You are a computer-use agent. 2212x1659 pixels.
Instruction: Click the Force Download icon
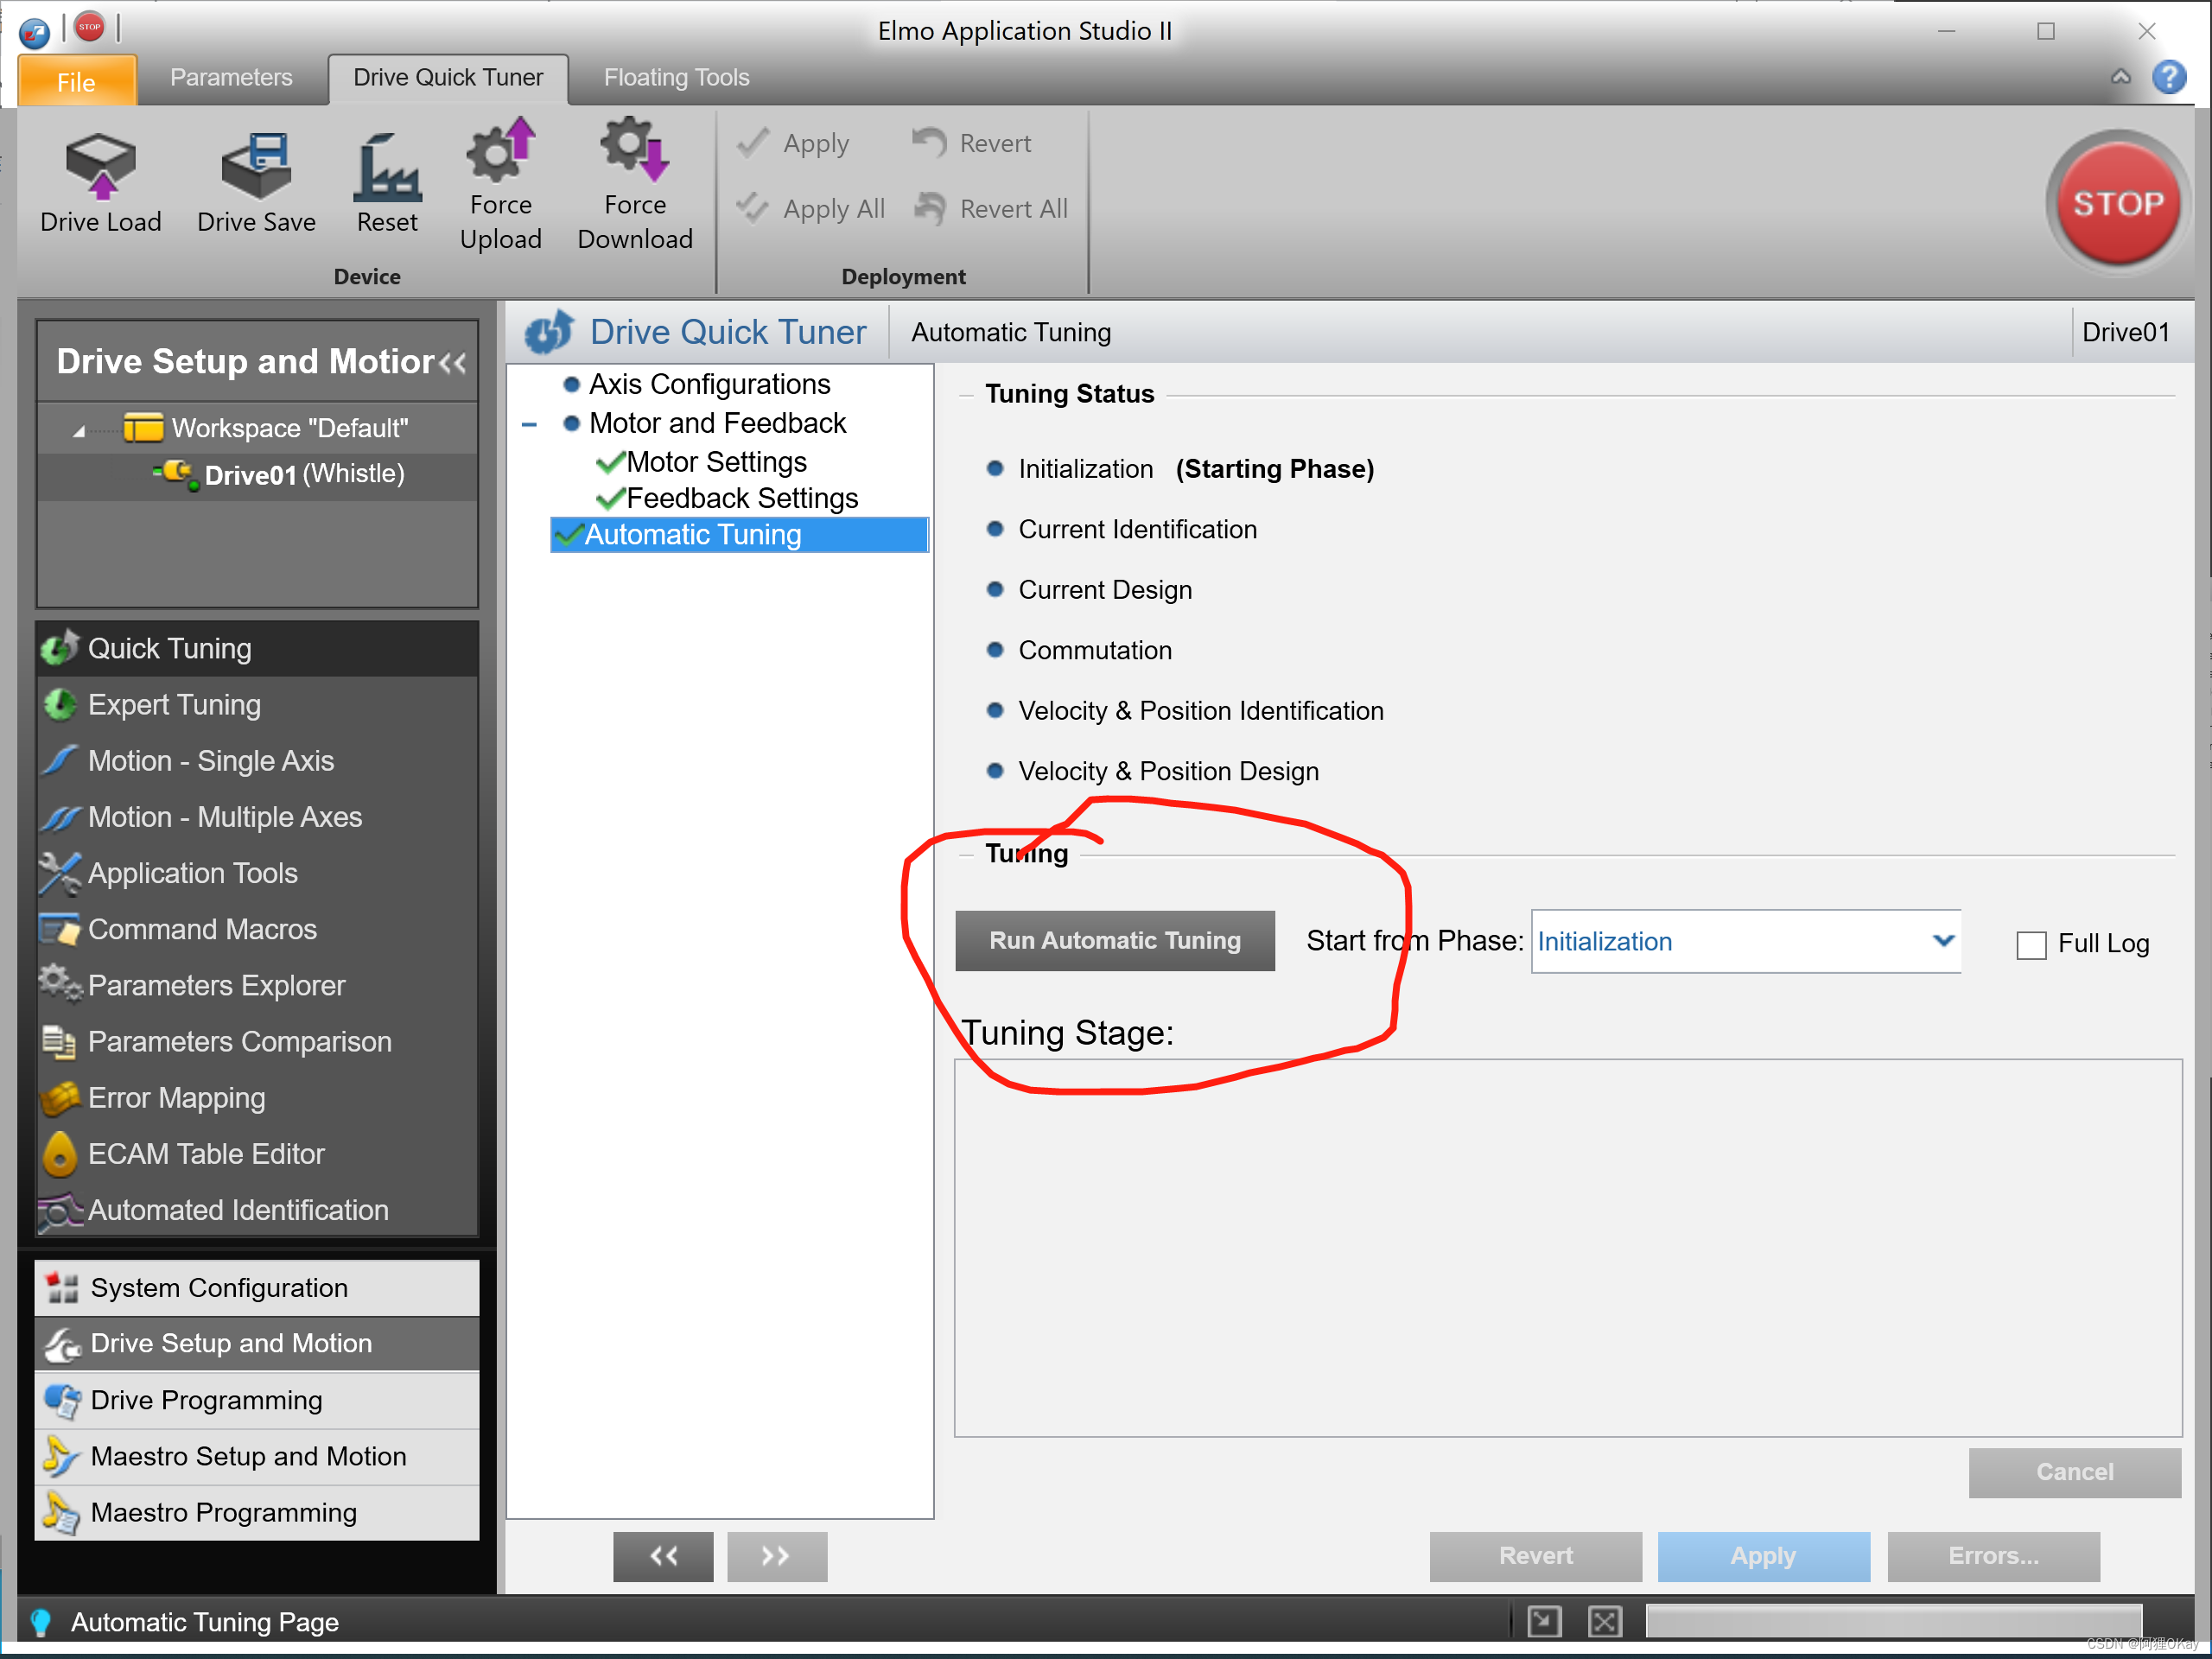click(634, 152)
